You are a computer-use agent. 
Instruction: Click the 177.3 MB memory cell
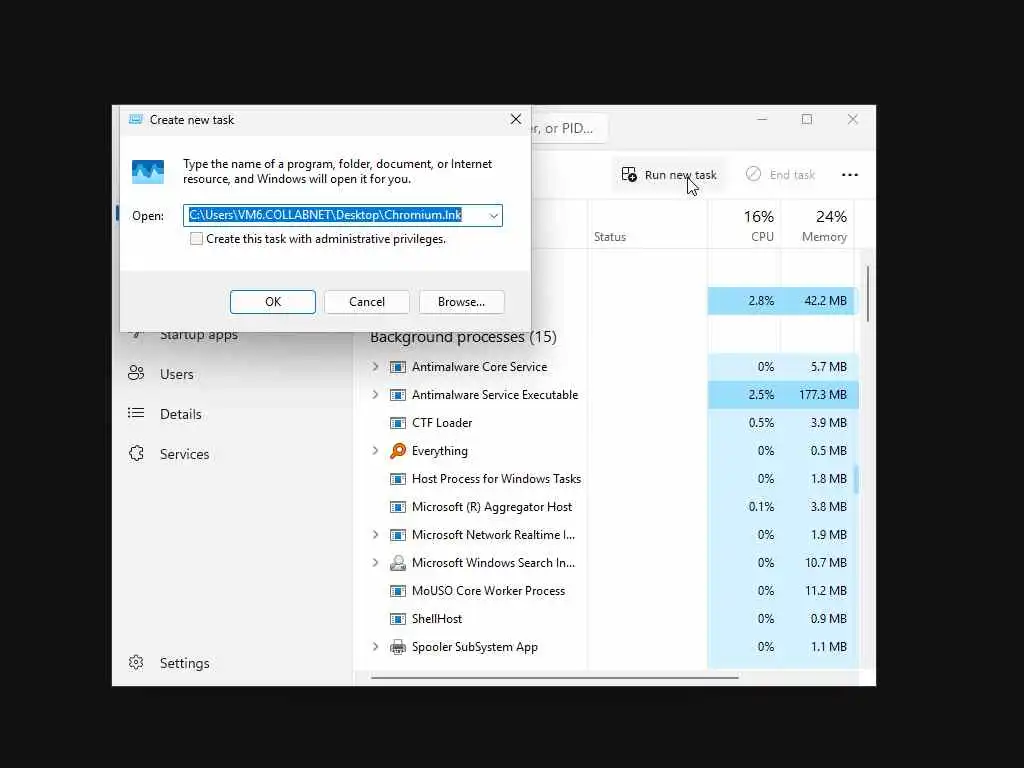[822, 394]
